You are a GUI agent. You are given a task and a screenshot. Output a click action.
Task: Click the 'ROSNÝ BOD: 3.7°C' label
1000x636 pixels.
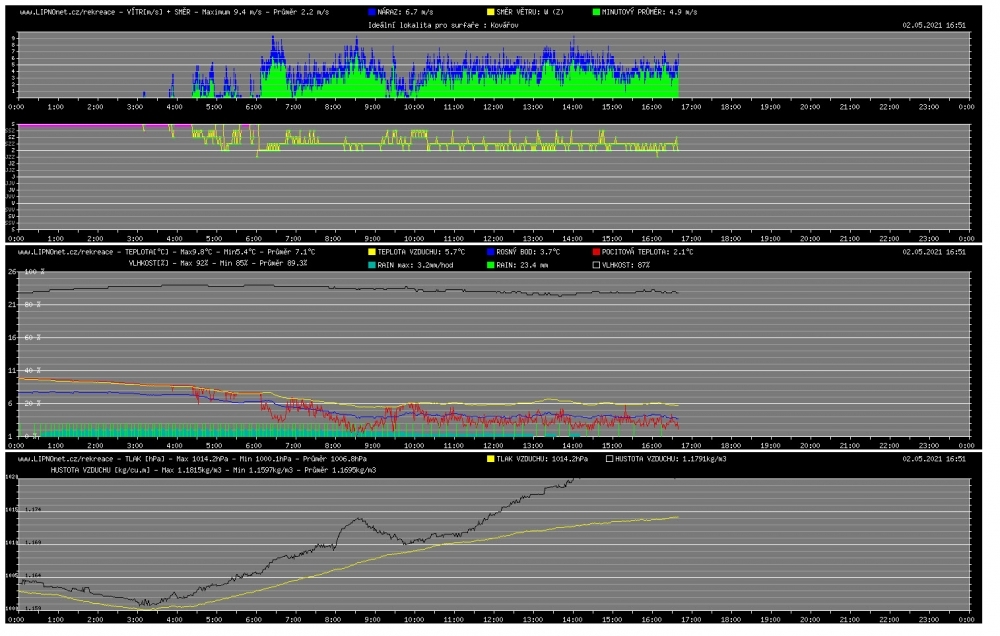tap(528, 252)
